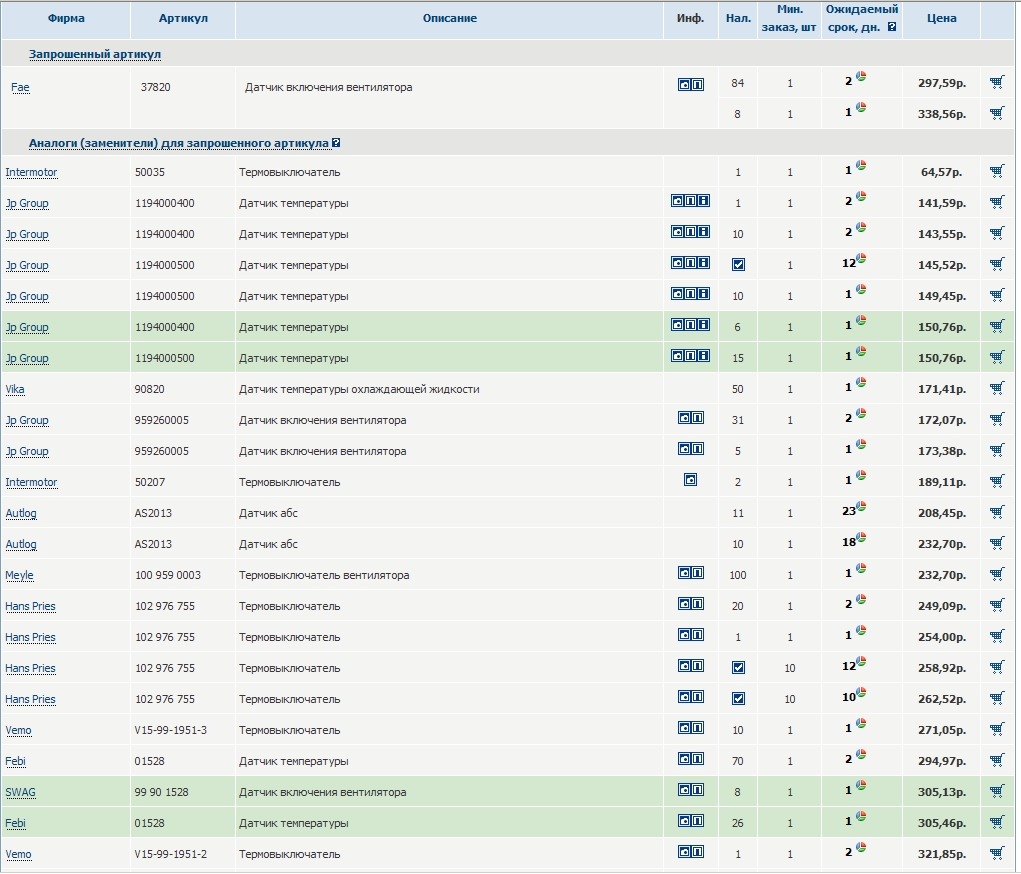The image size is (1021, 874).
Task: Click the rightmost info icon in 143,55р. row
Action: [703, 232]
